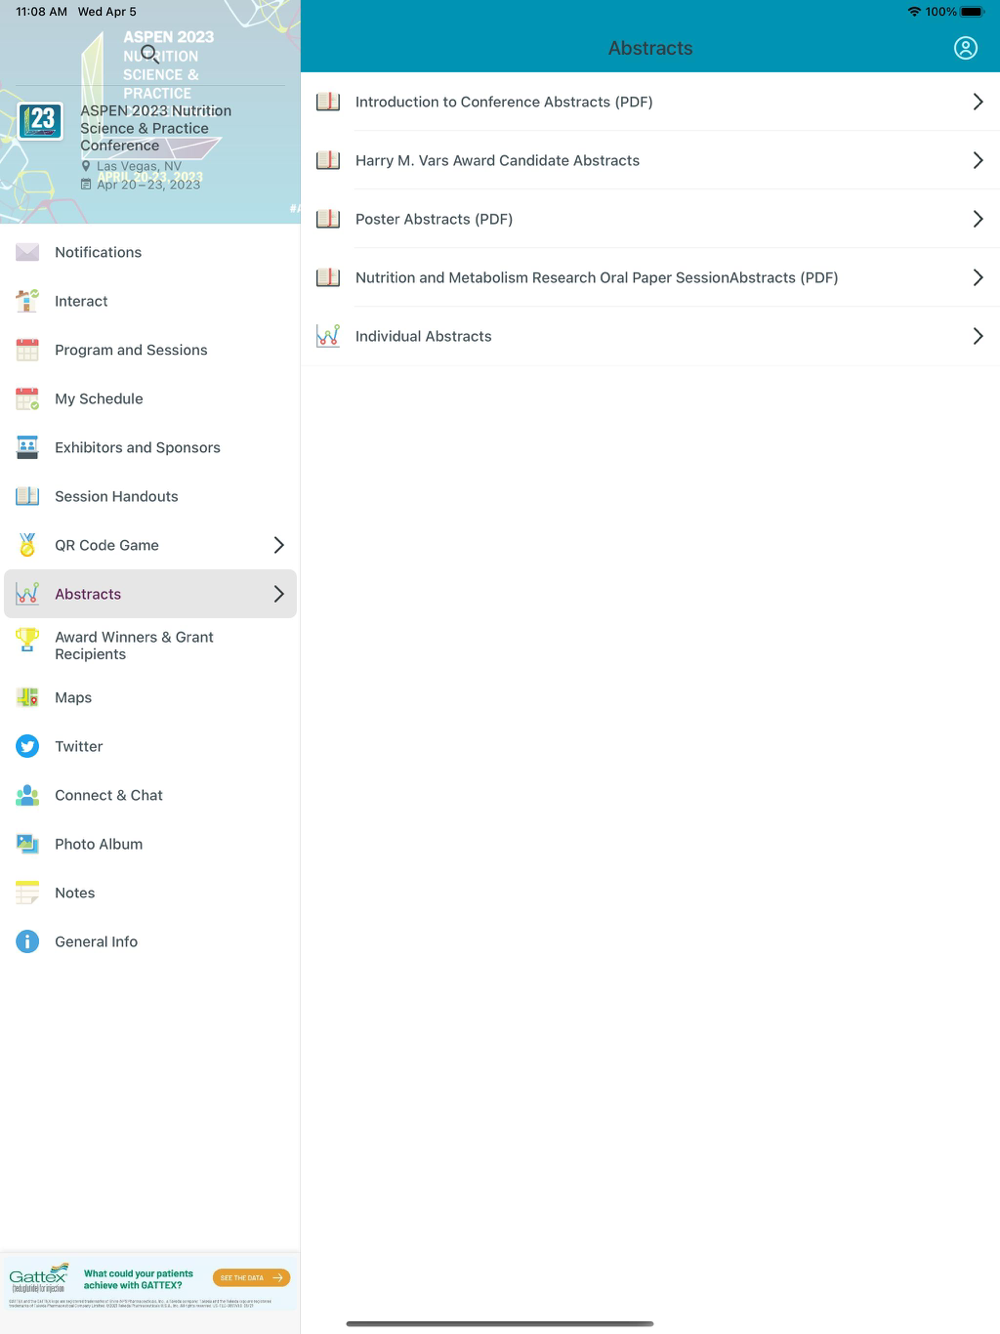This screenshot has width=1000, height=1334.
Task: Click the Interact icon
Action: tap(28, 301)
